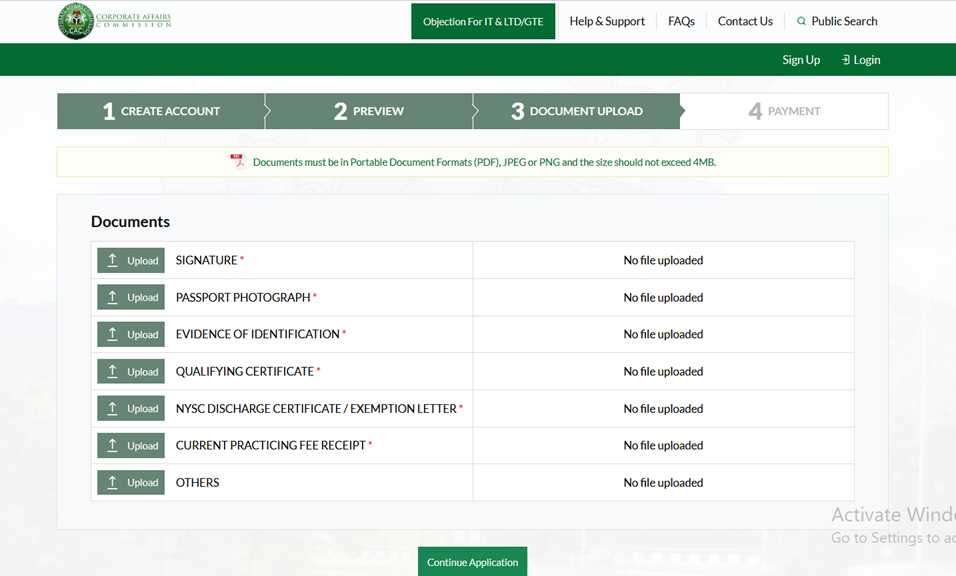Click 'No file uploaded' in the EVIDENCE OF IDENTIFICATION row

[663, 334]
